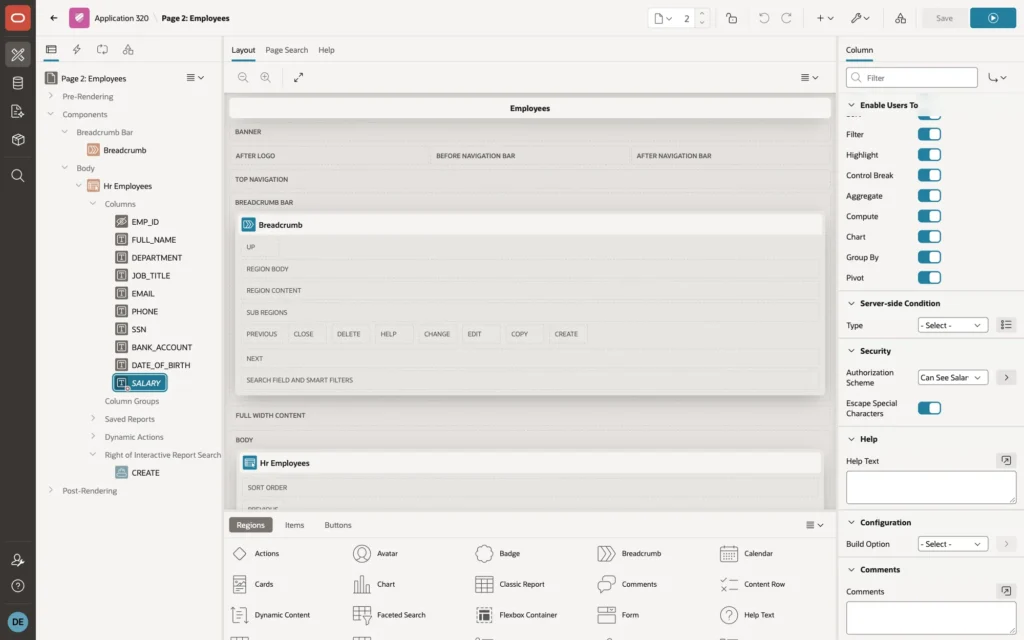
Task: Open Comments code editor icon
Action: [1006, 591]
